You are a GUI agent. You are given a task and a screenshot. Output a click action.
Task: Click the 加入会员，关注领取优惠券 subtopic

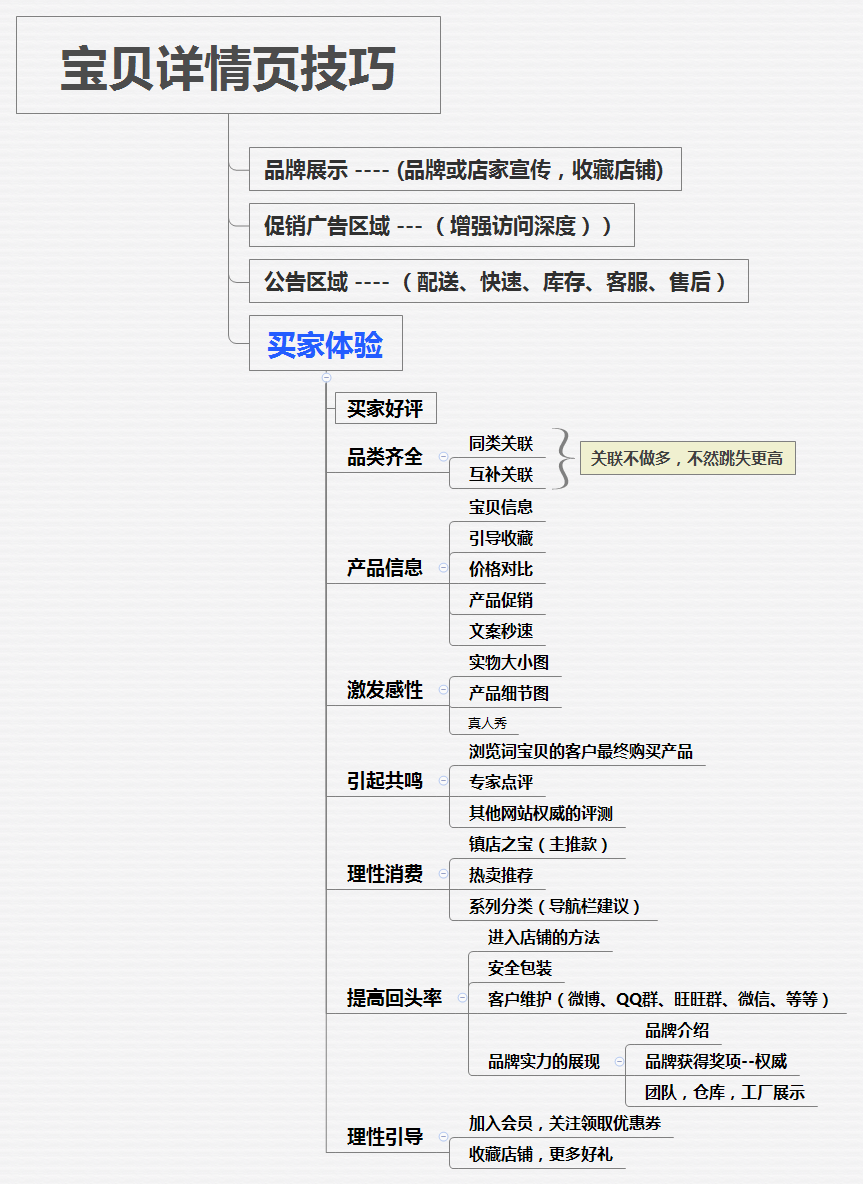pos(564,1123)
